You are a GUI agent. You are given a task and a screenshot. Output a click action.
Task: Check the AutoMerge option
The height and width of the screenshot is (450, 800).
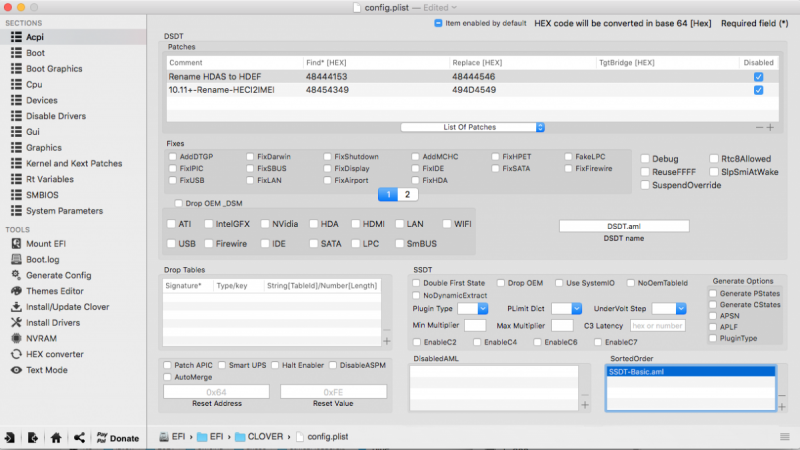pyautogui.click(x=167, y=377)
